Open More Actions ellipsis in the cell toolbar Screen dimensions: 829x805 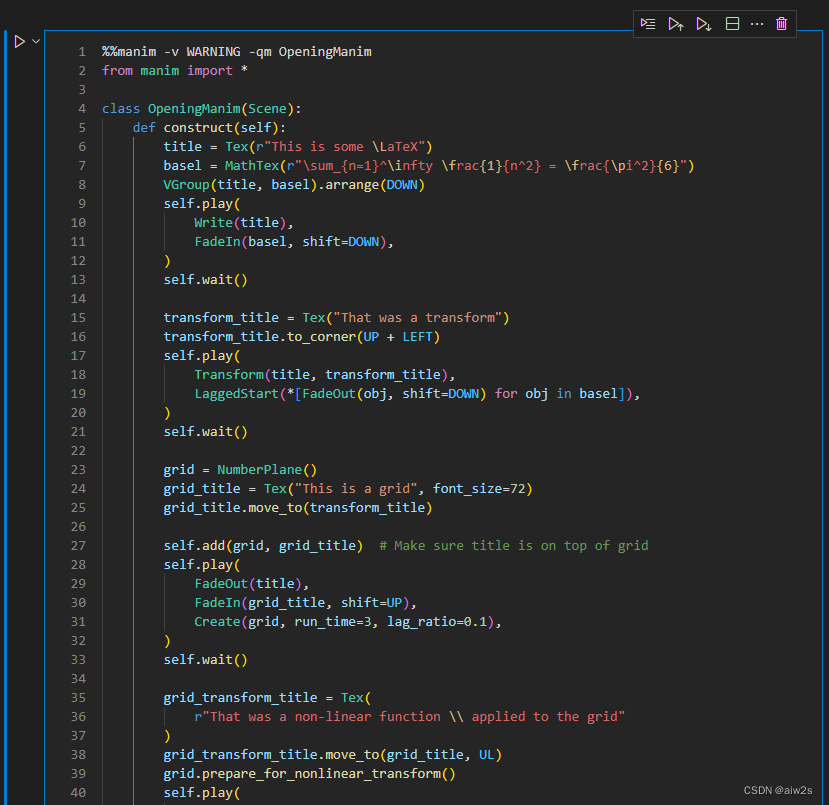point(757,24)
